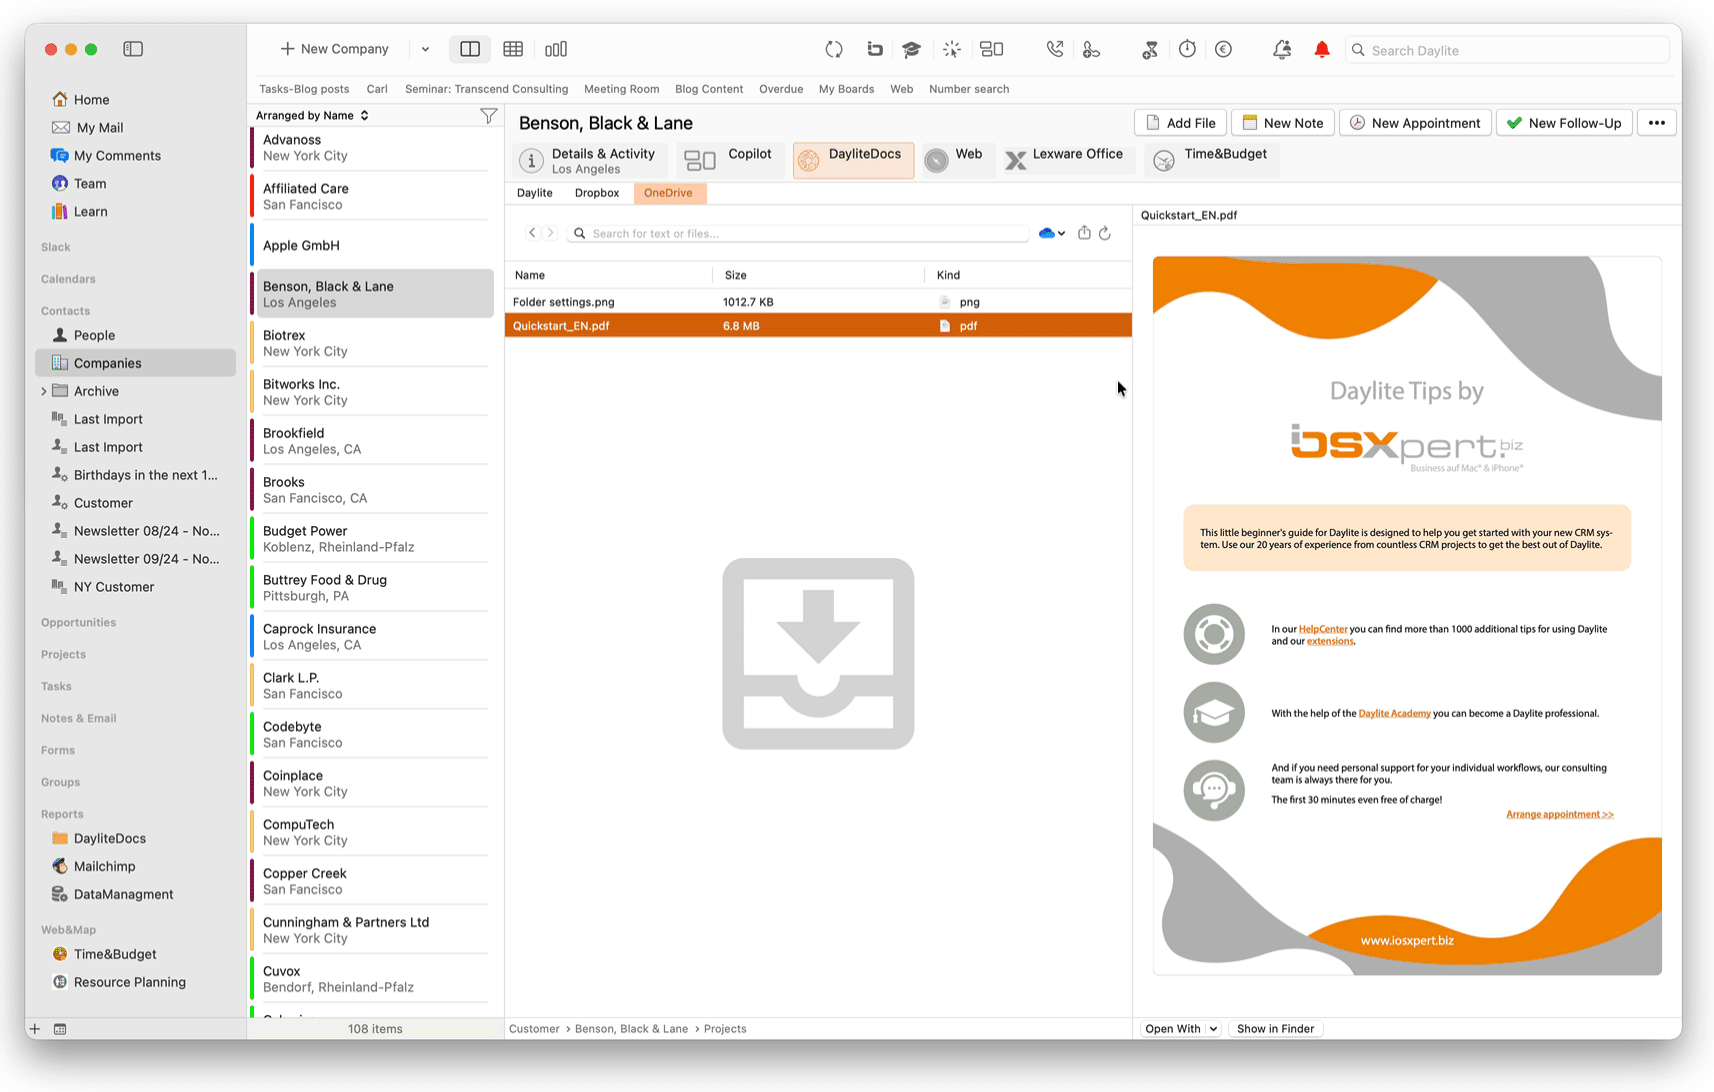This screenshot has height=1092, width=1714.
Task: Focus the Search for text or files field
Action: point(798,233)
